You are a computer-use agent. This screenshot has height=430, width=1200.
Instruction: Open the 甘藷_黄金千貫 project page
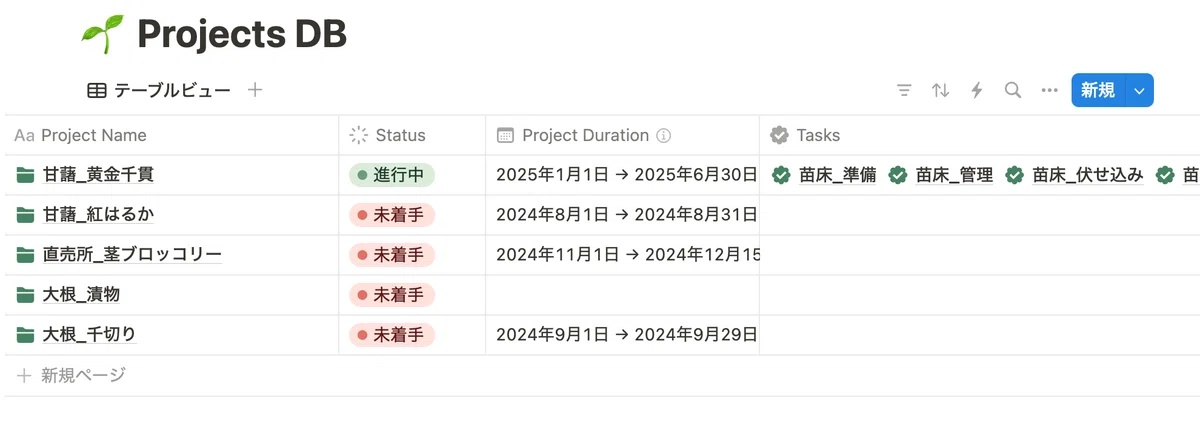click(x=98, y=175)
